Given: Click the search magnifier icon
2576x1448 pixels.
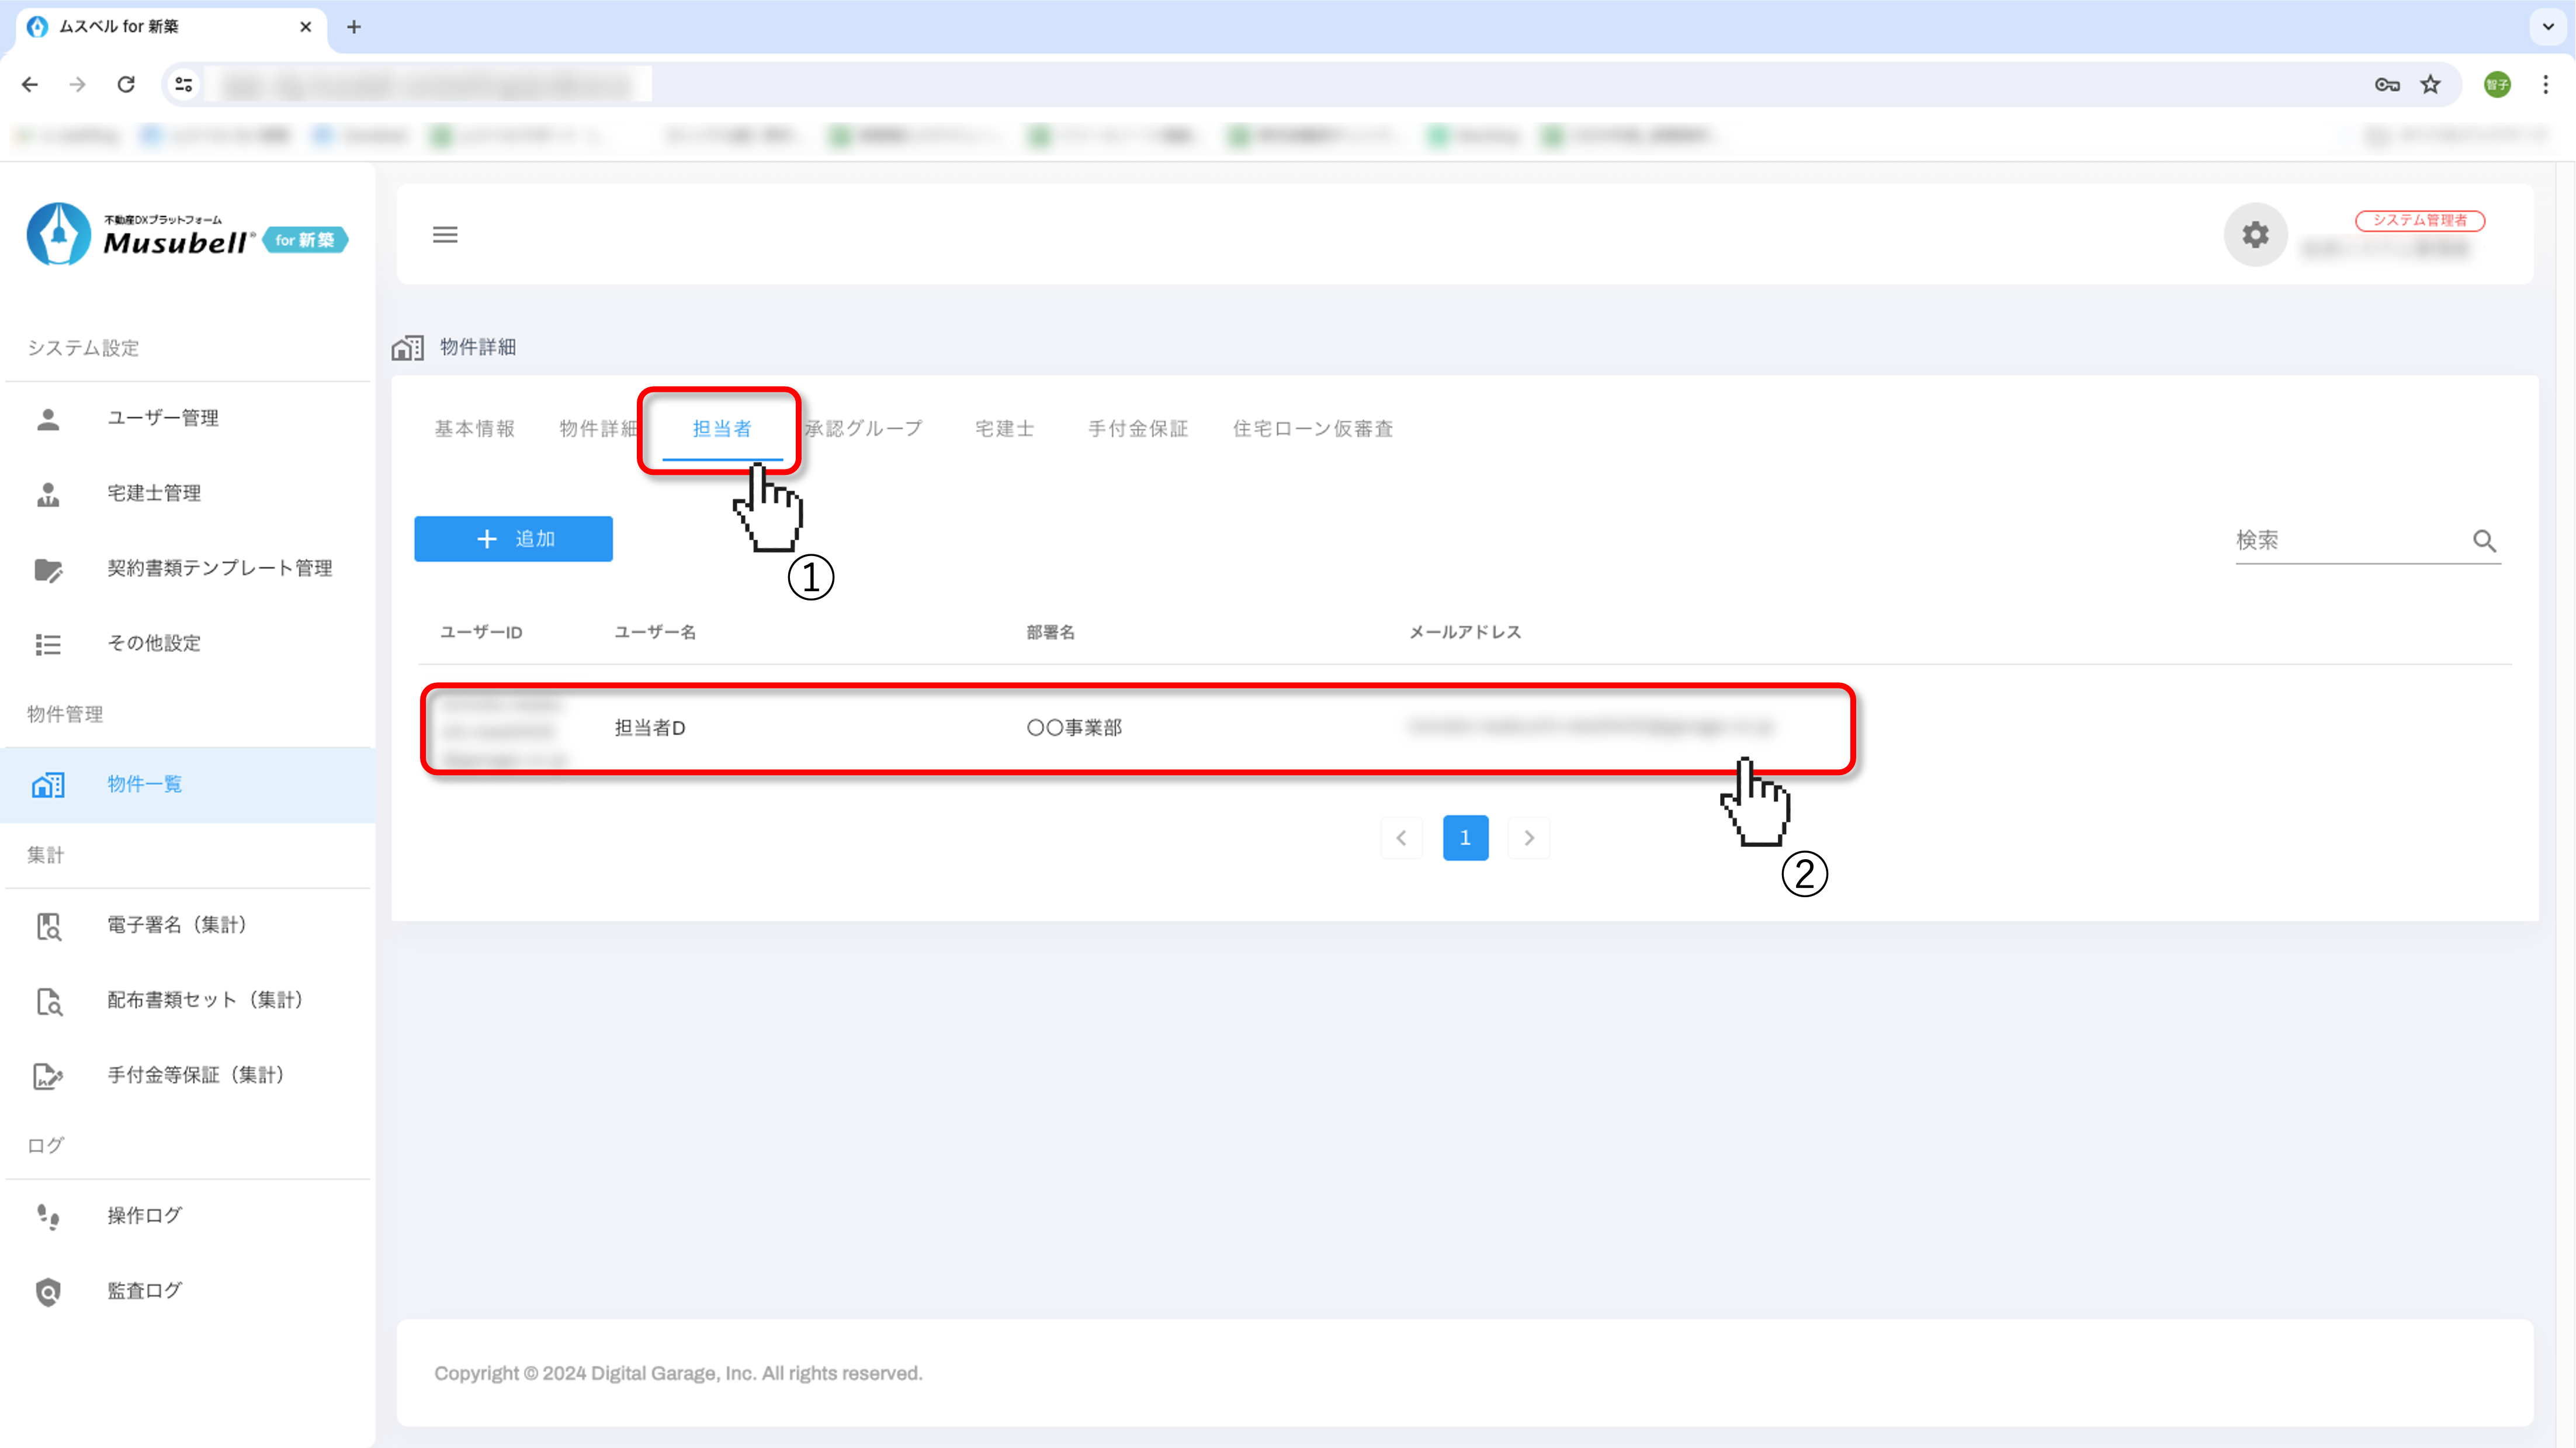Looking at the screenshot, I should [2484, 541].
